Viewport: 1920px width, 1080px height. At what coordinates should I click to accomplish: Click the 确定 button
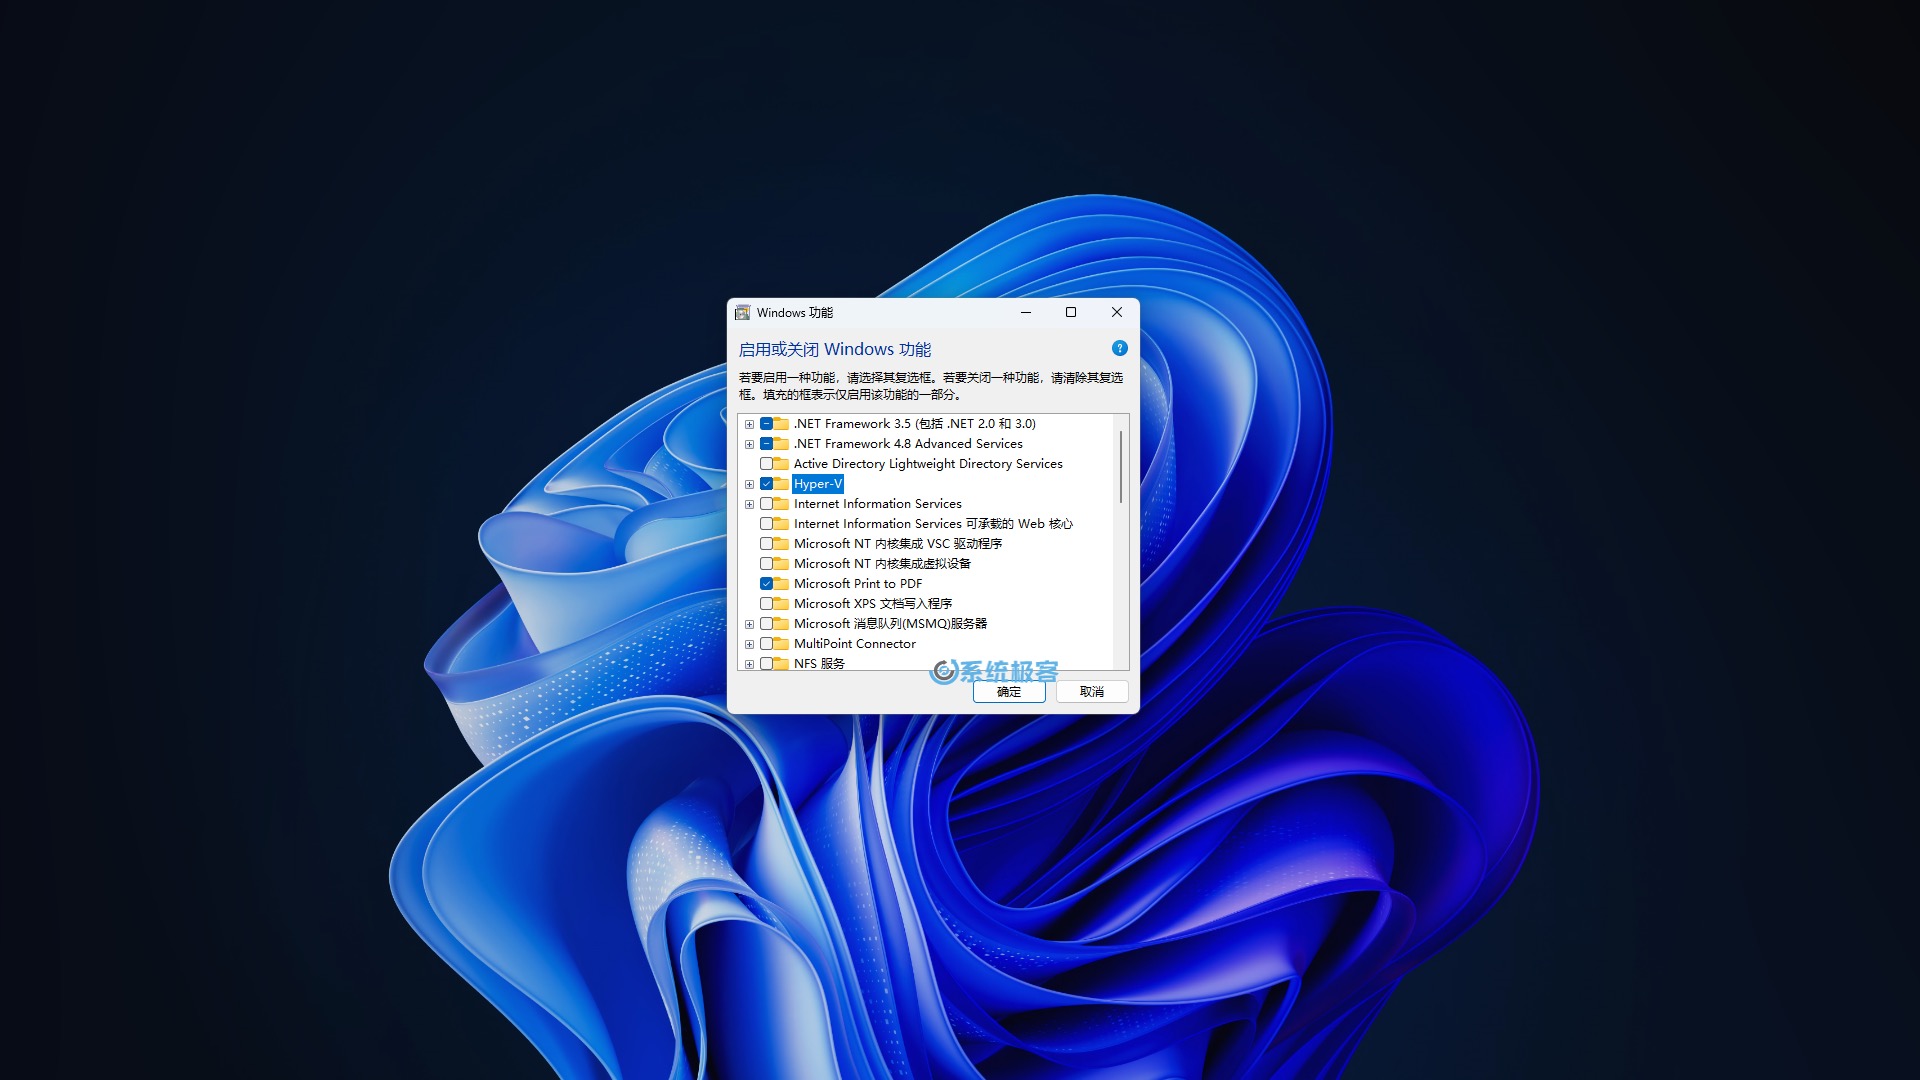(x=1009, y=692)
